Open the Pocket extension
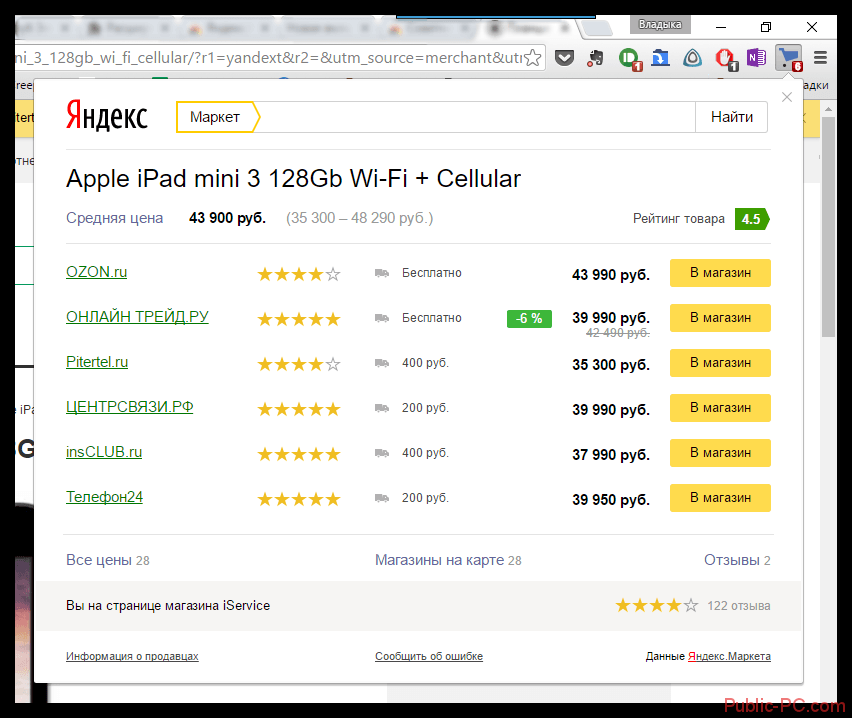This screenshot has height=718, width=852. 565,57
